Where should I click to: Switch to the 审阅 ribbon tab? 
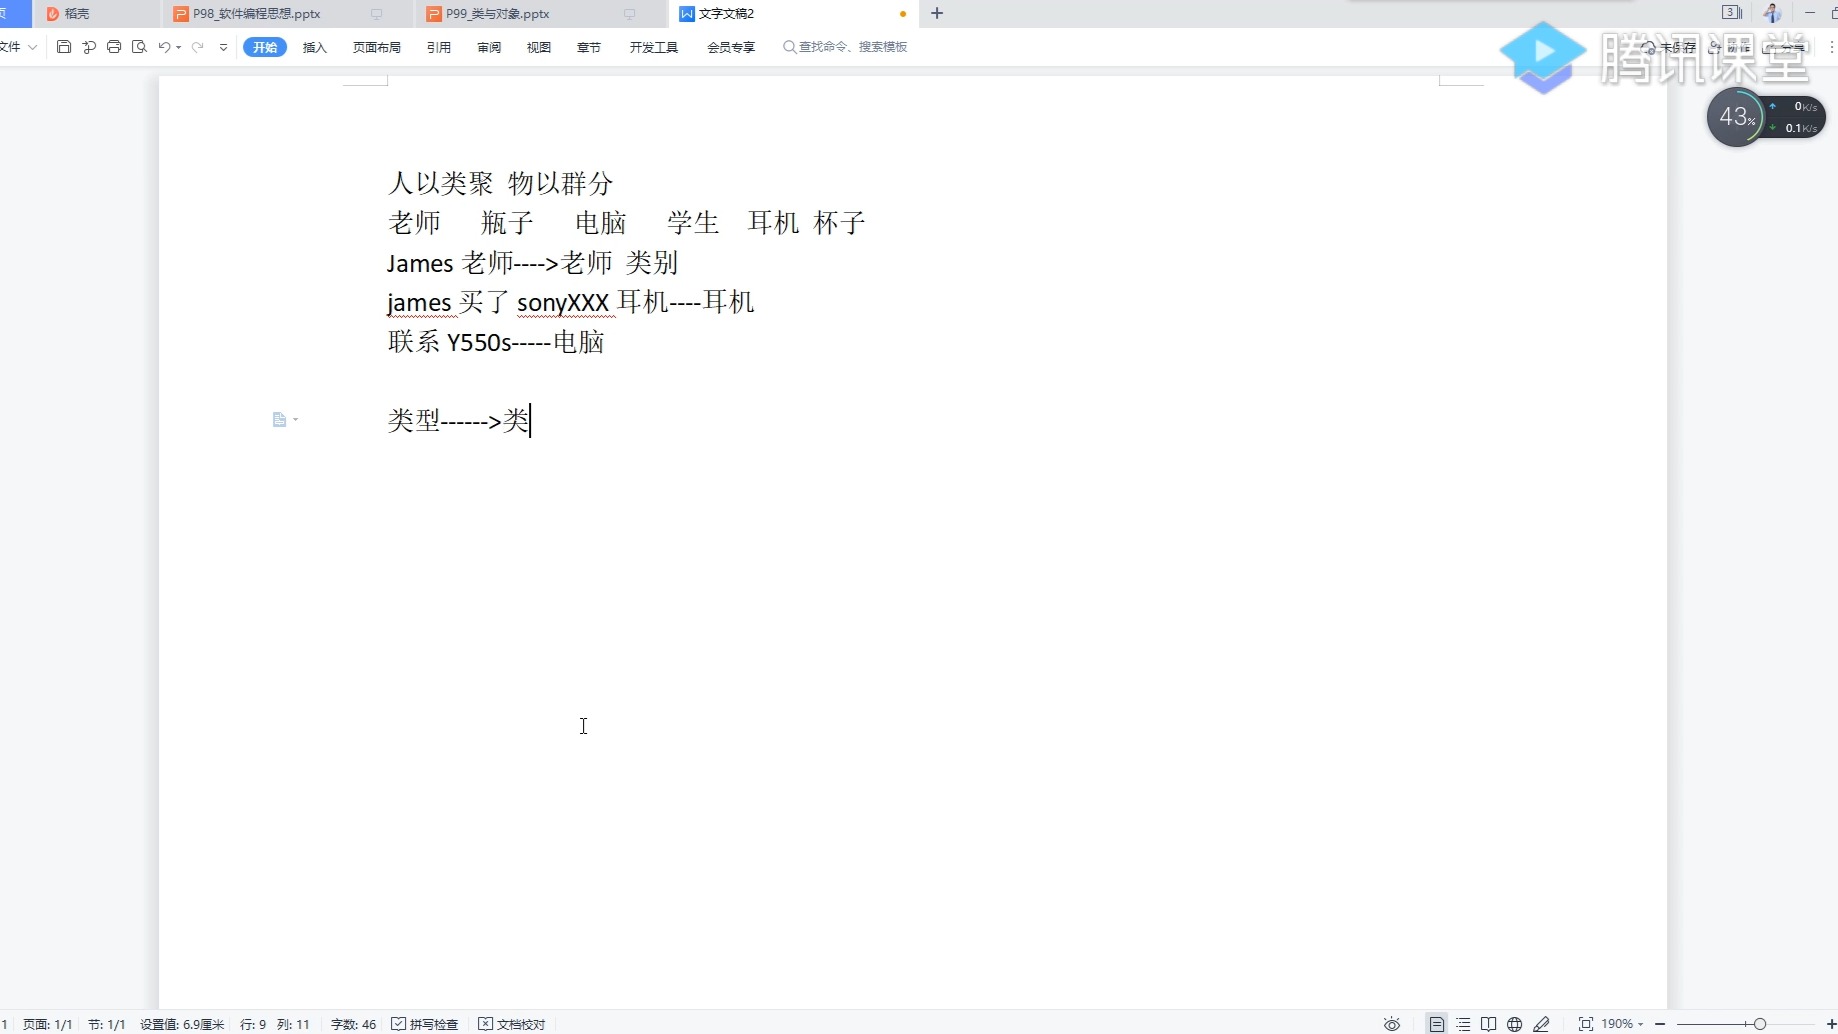pyautogui.click(x=489, y=47)
